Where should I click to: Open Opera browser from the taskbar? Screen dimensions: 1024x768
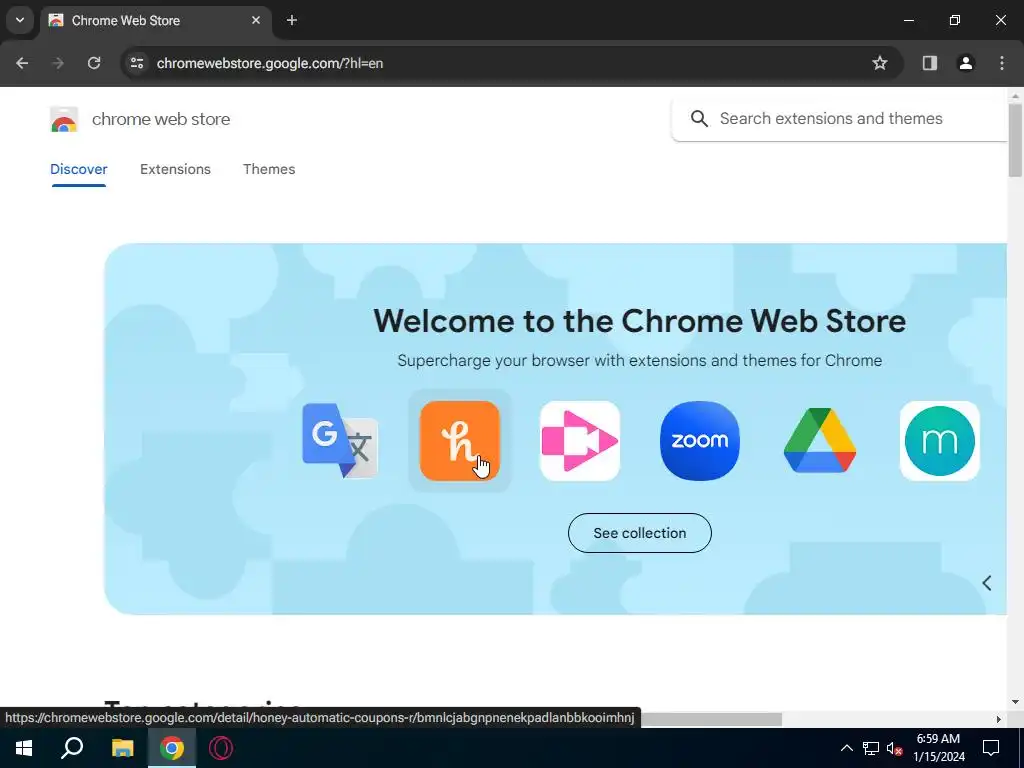click(221, 748)
